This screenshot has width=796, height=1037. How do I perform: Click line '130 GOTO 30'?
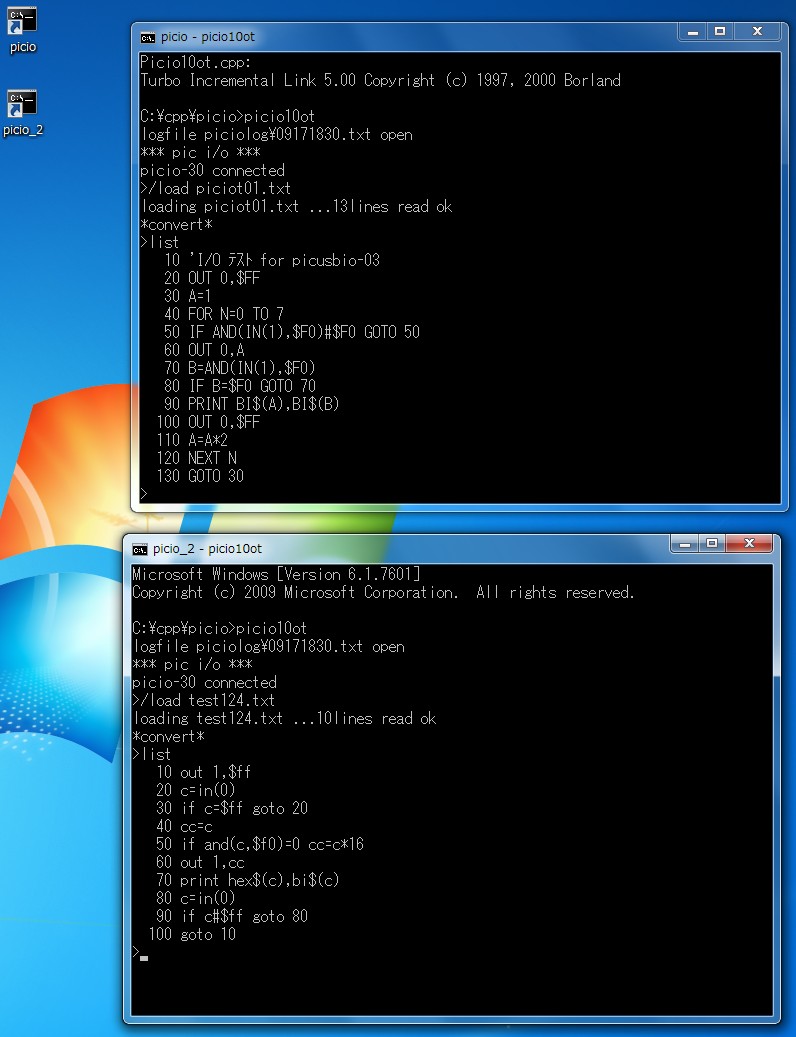tap(200, 476)
